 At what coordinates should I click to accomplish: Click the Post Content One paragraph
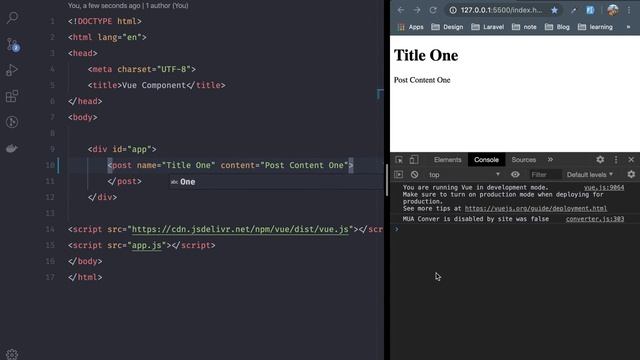tap(422, 80)
